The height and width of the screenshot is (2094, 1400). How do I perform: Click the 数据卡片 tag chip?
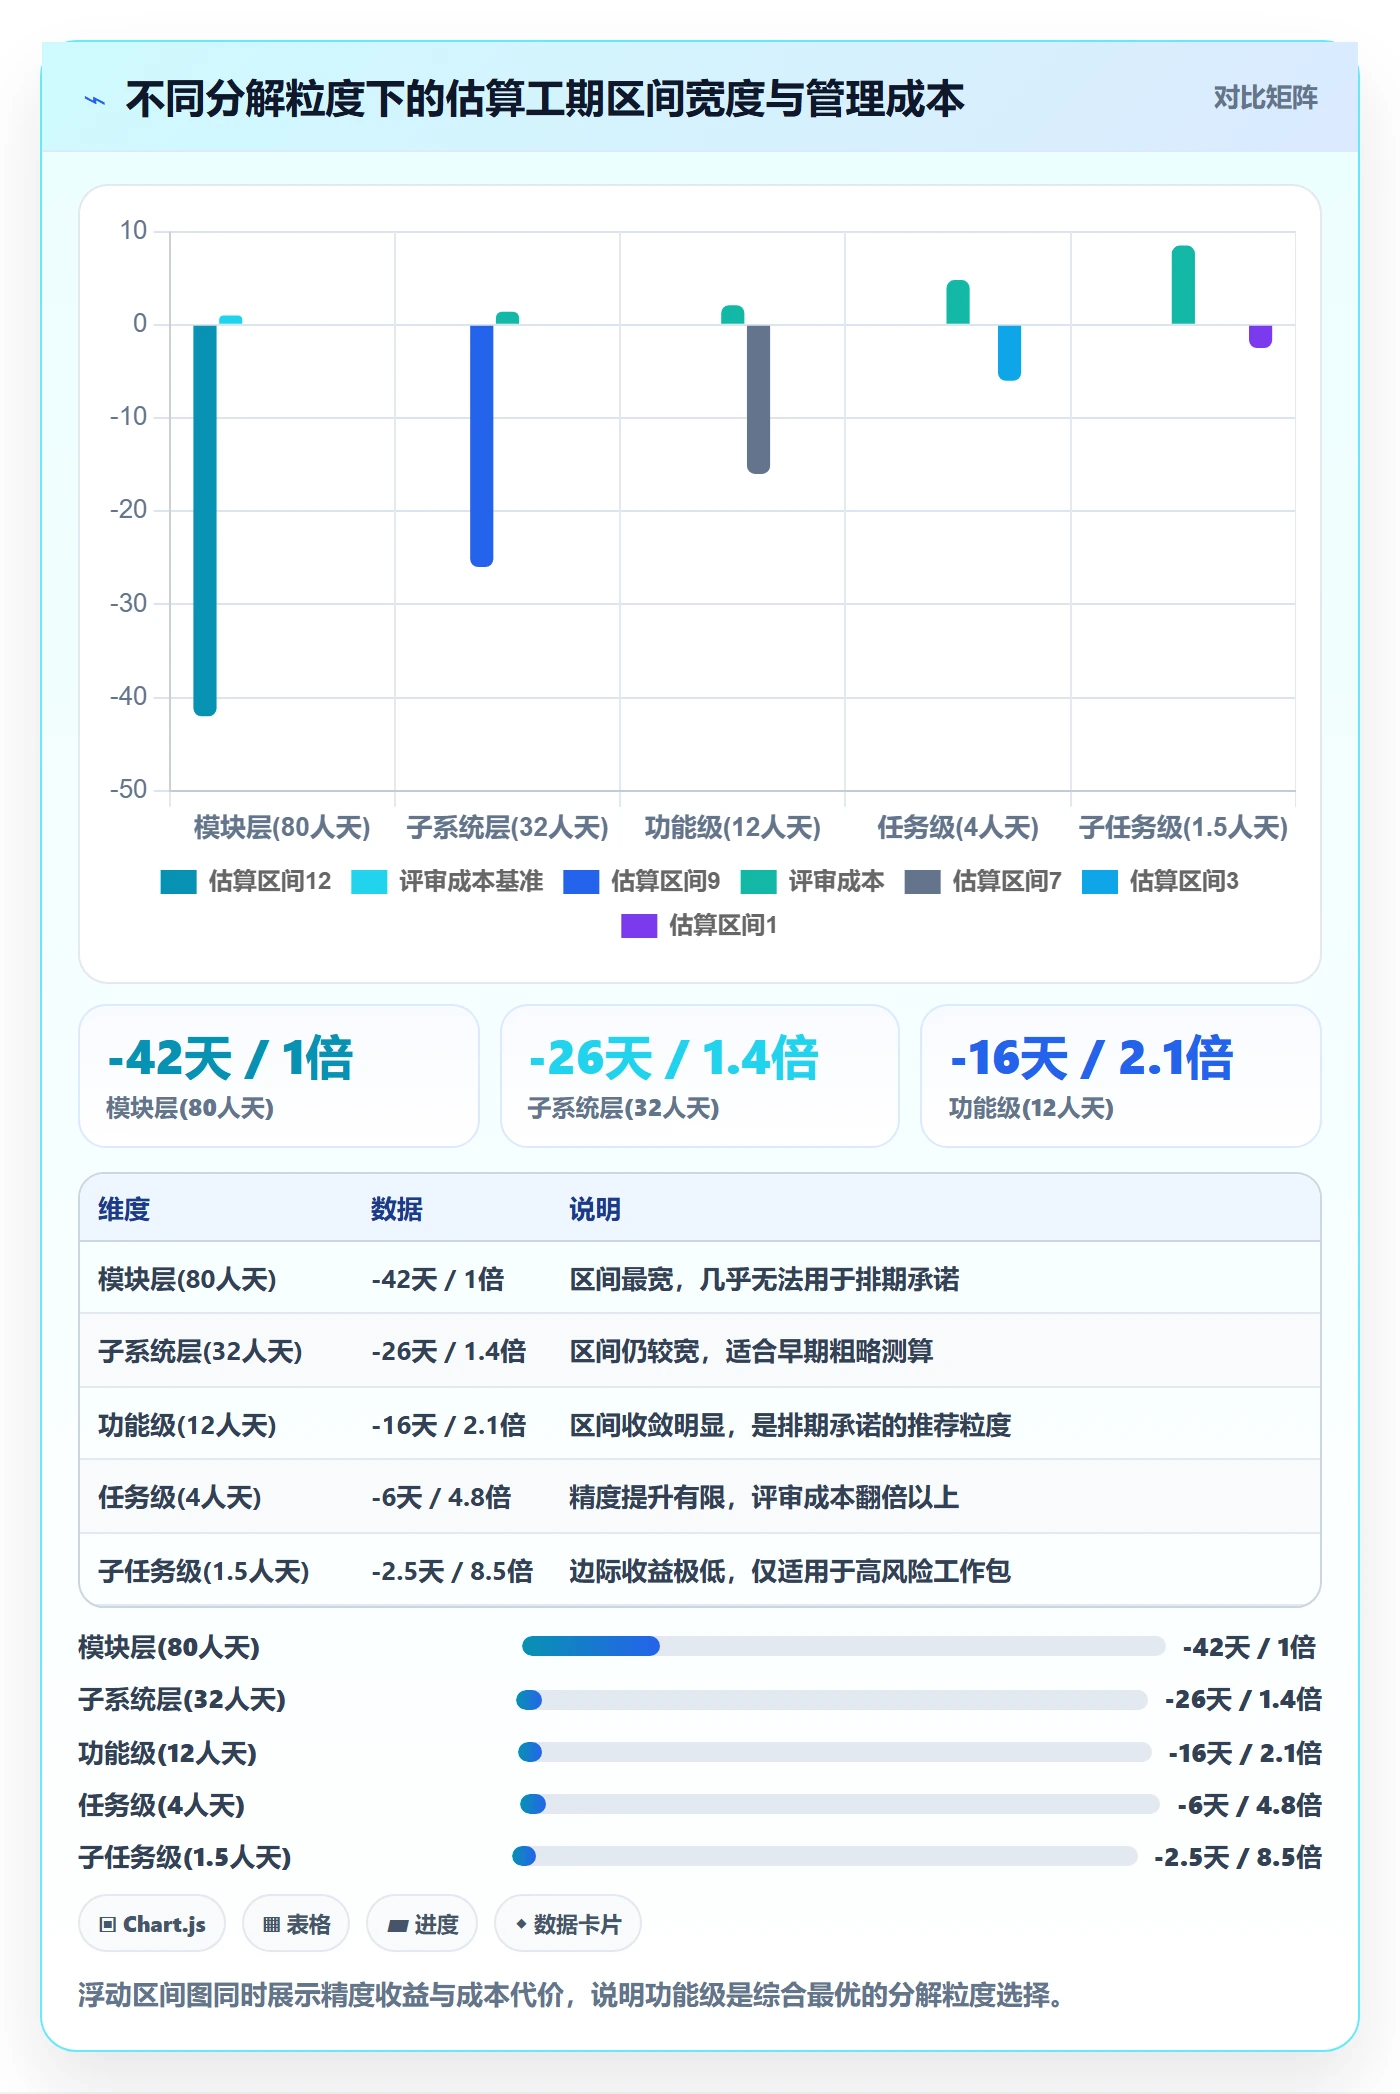click(x=568, y=1924)
